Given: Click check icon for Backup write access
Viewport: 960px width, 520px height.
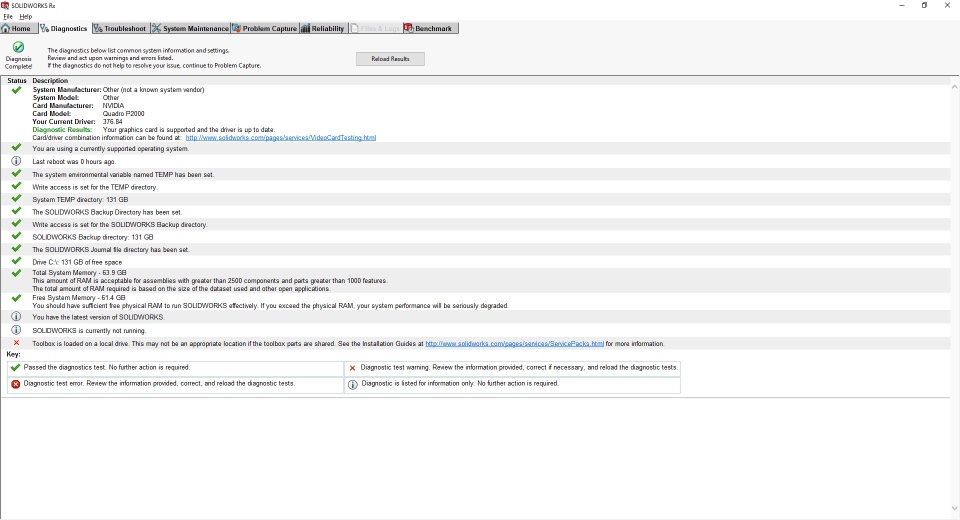Looking at the screenshot, I should tap(17, 224).
